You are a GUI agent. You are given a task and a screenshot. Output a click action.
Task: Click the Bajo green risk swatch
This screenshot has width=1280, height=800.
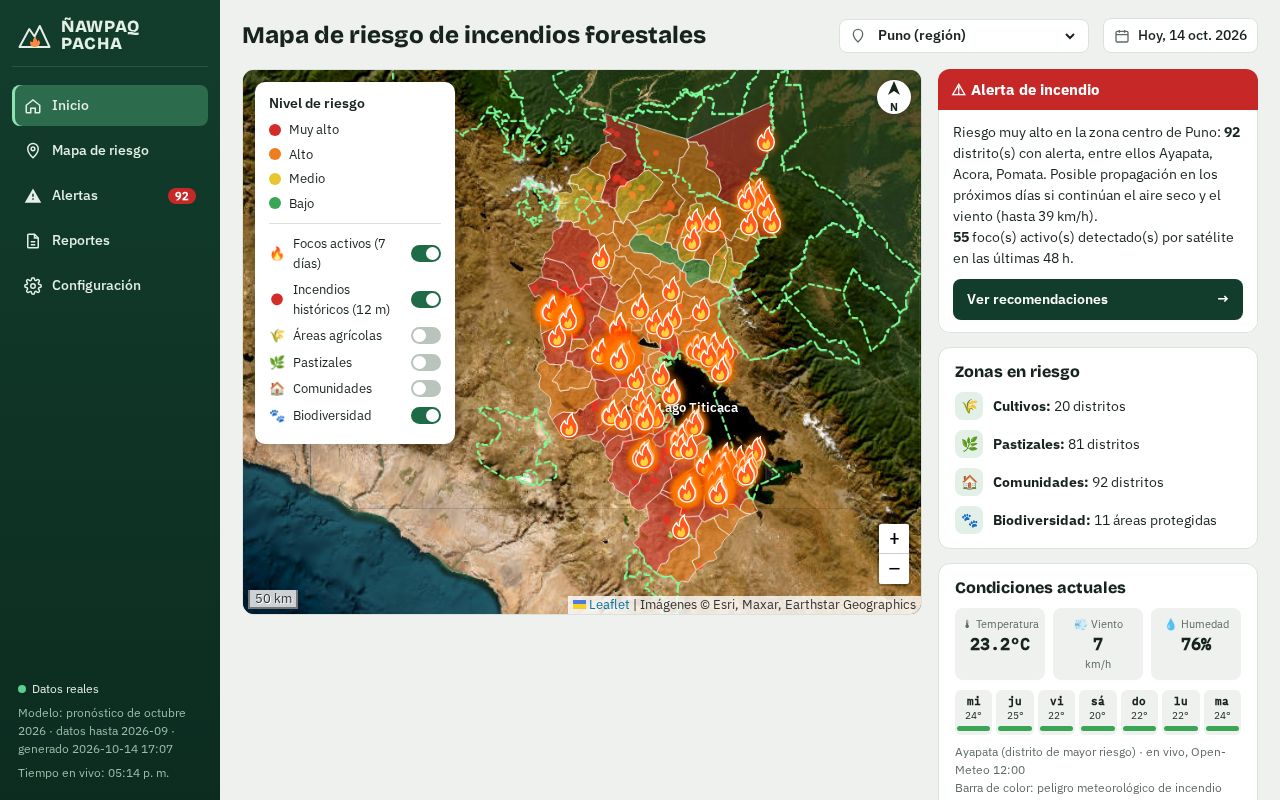point(275,203)
